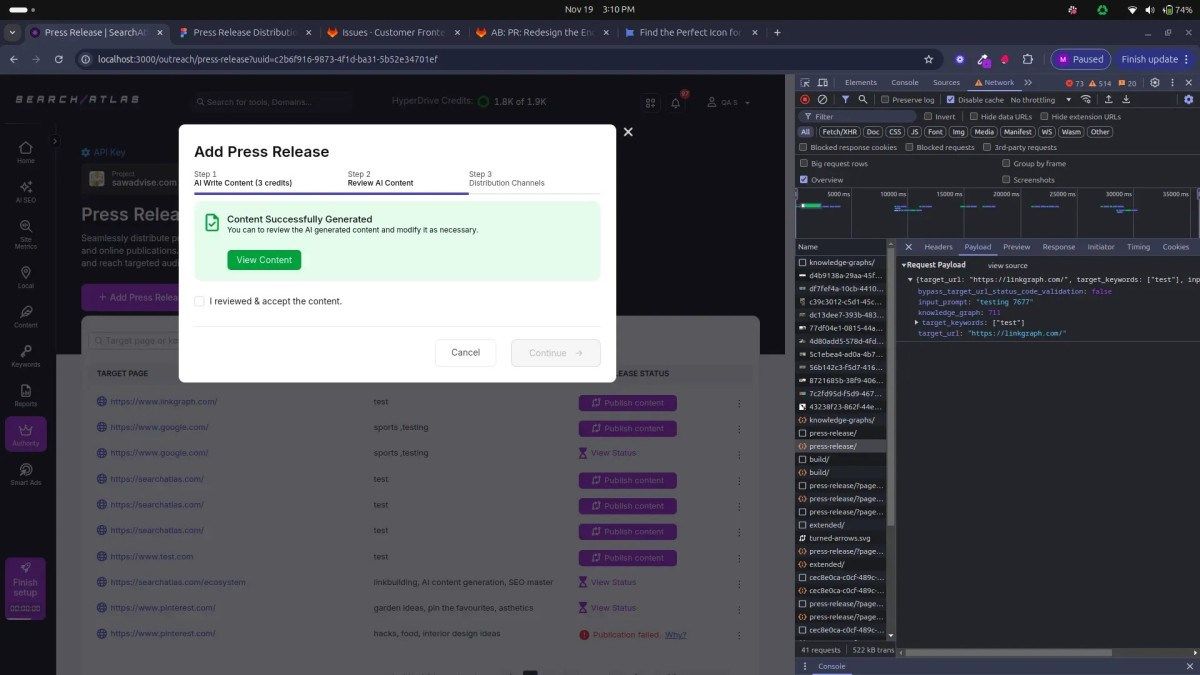Click the green View Content button
Screen dimensions: 1200x675
[x=264, y=260]
